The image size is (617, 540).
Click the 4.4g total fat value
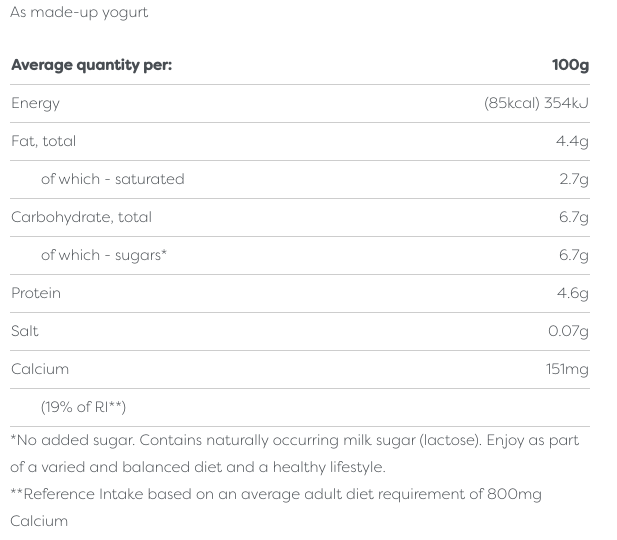pos(572,141)
